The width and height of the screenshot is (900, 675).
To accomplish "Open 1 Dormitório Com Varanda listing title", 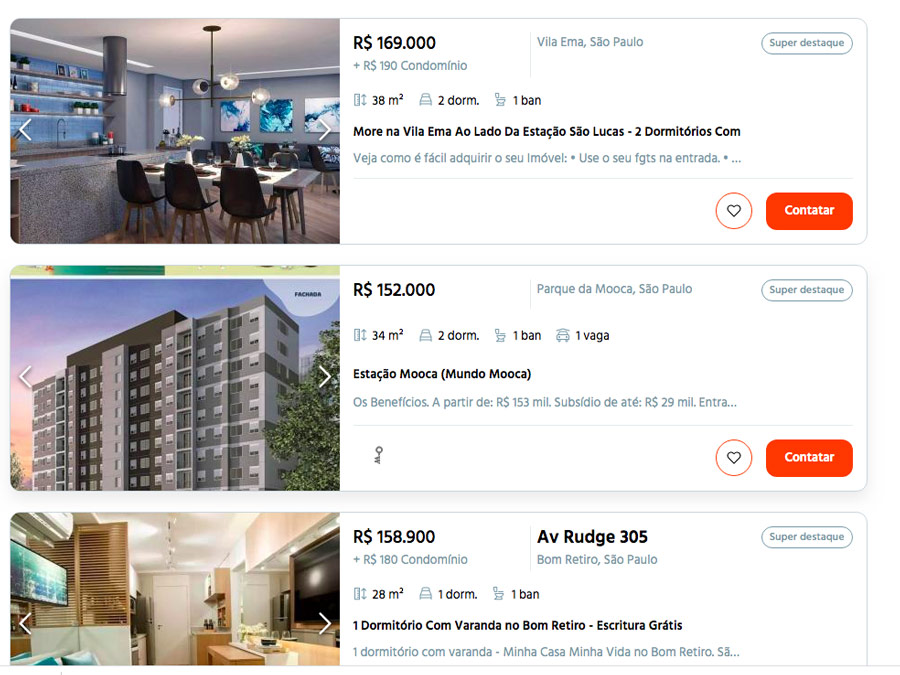I will tap(518, 625).
